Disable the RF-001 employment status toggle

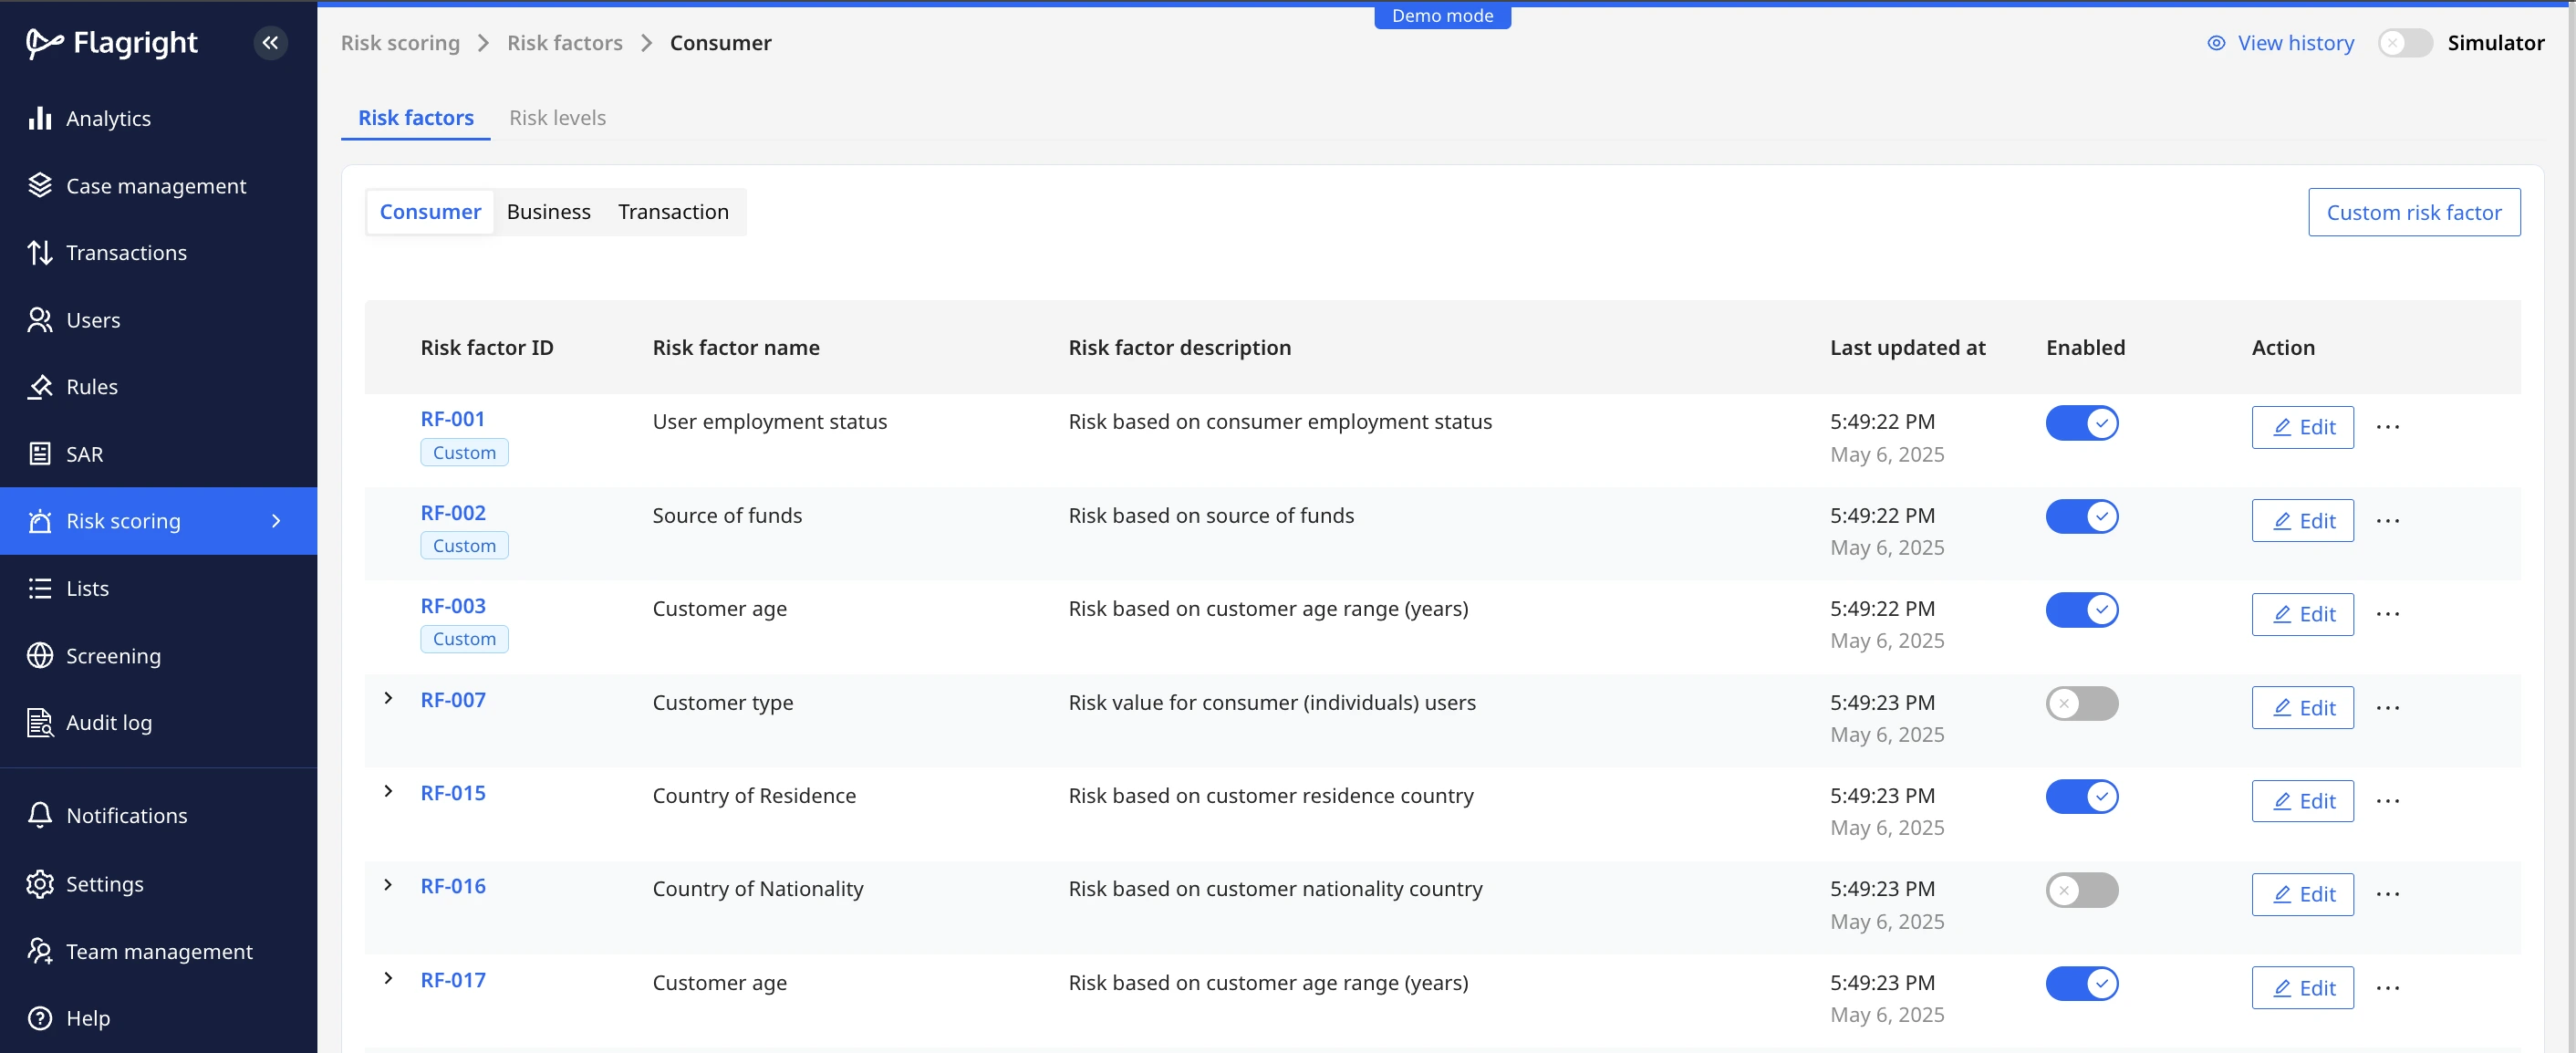click(2081, 423)
